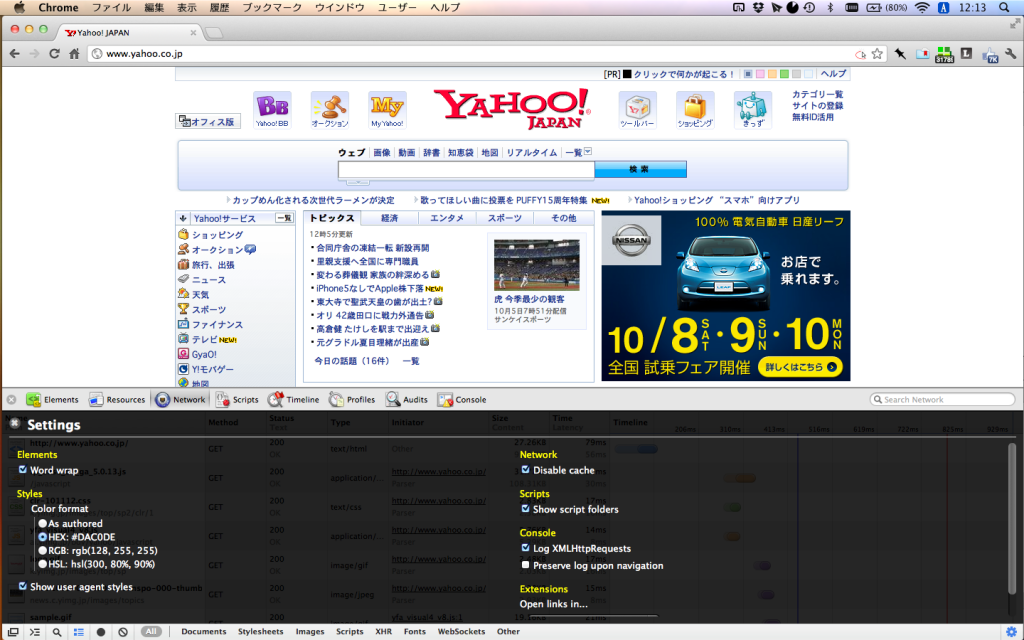Toggle the Word wrap checkbox
This screenshot has height=640, width=1024.
(x=23, y=470)
